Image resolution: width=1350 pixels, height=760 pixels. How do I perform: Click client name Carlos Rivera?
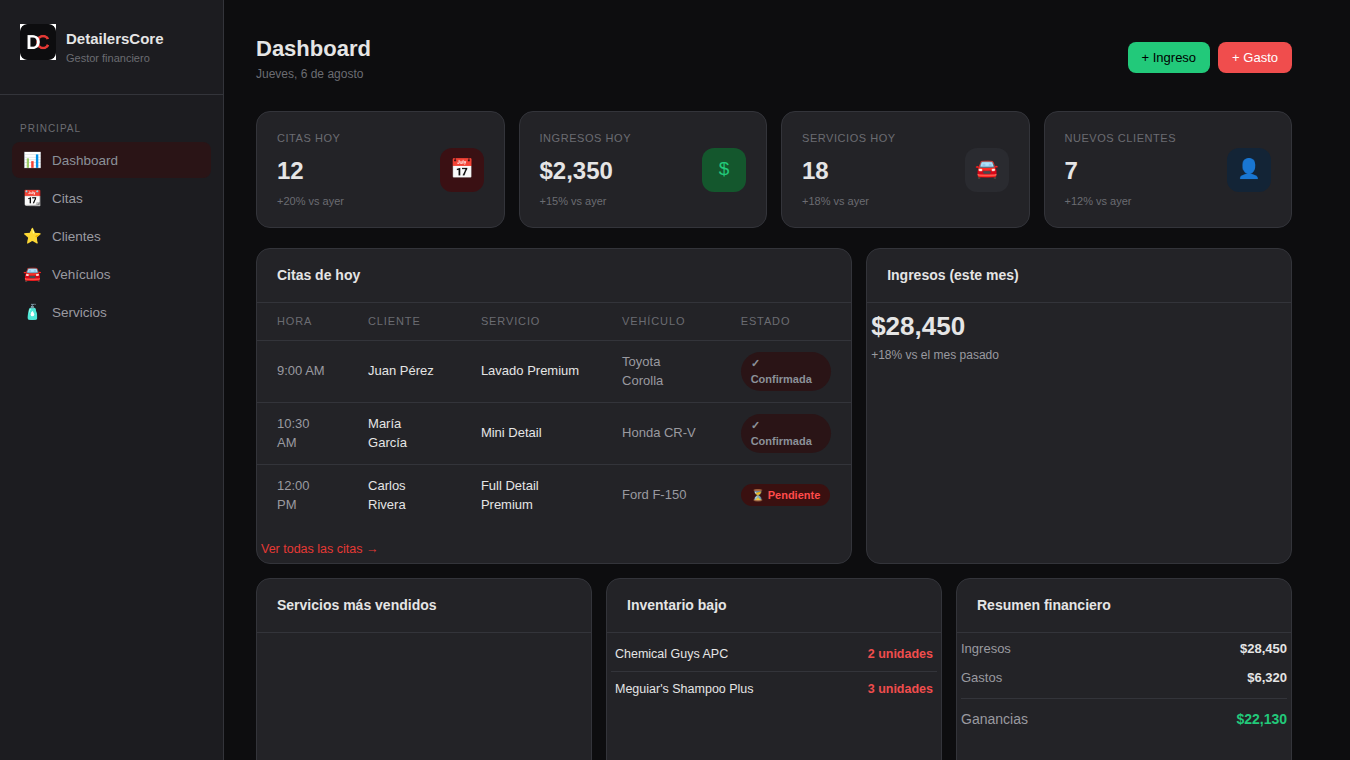[x=387, y=495]
